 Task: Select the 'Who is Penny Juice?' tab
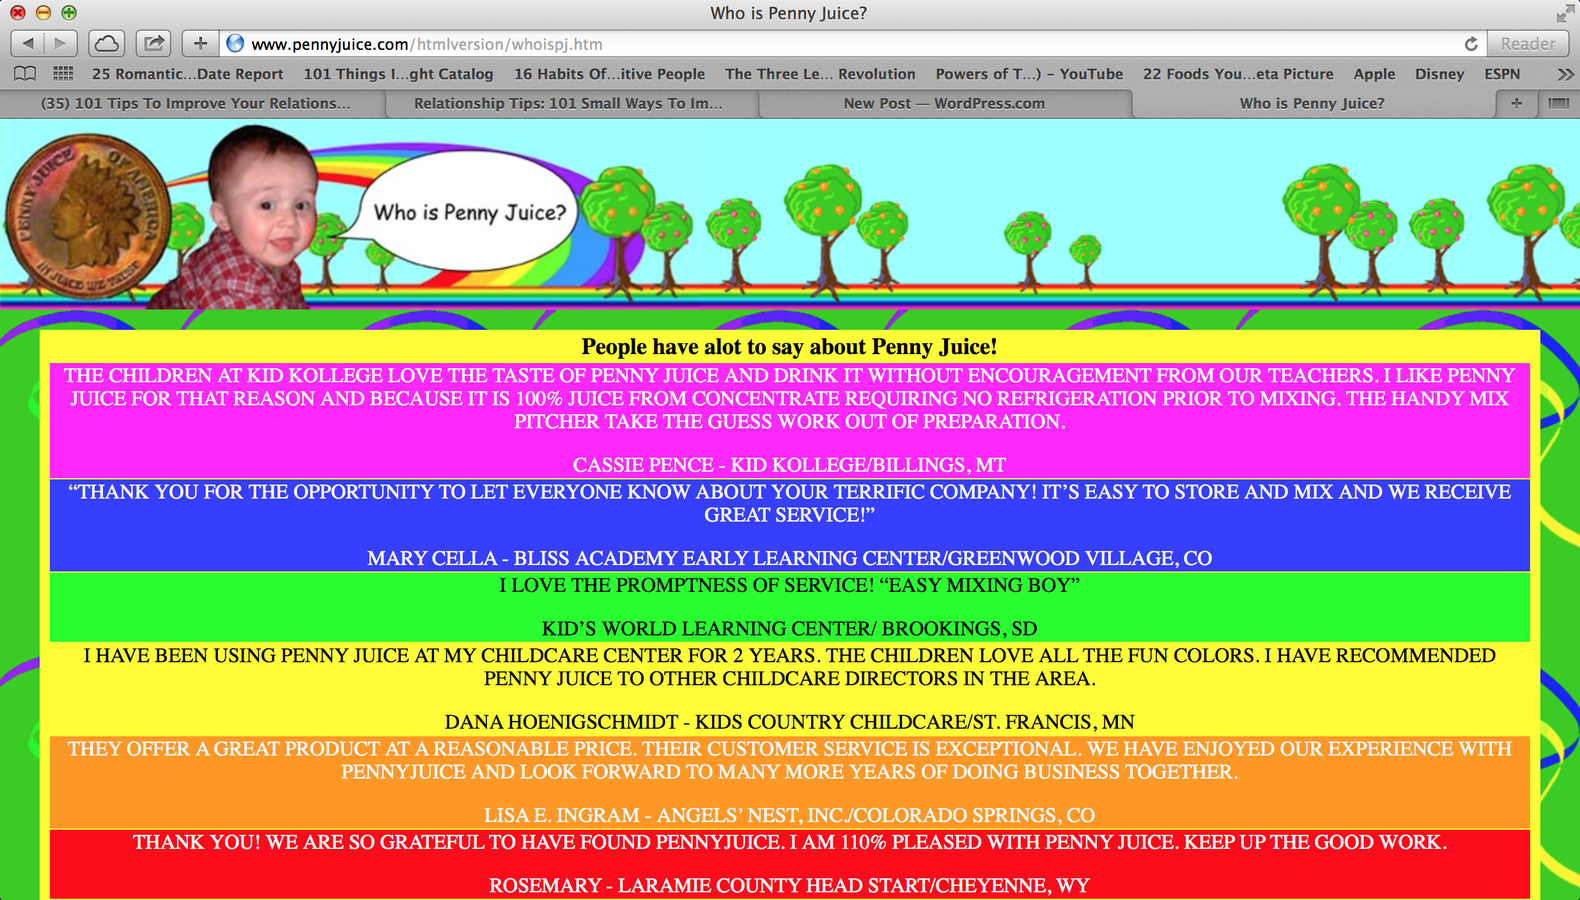tap(1312, 103)
